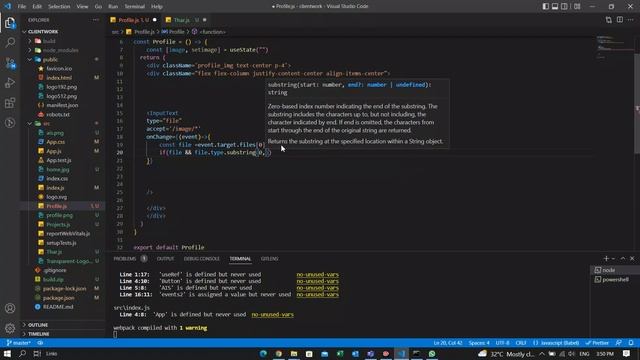Toggle primary sidebar layout icon
Viewport: 640px width, 360px height.
coord(546,7)
